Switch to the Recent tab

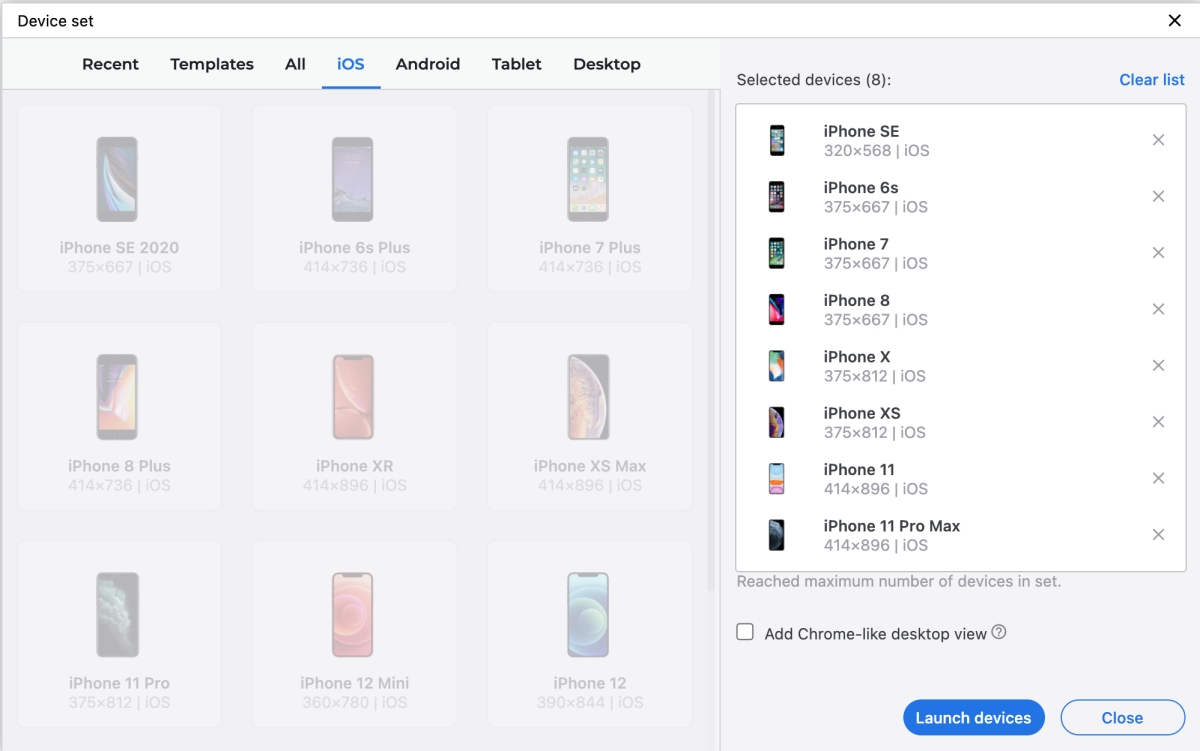click(110, 64)
